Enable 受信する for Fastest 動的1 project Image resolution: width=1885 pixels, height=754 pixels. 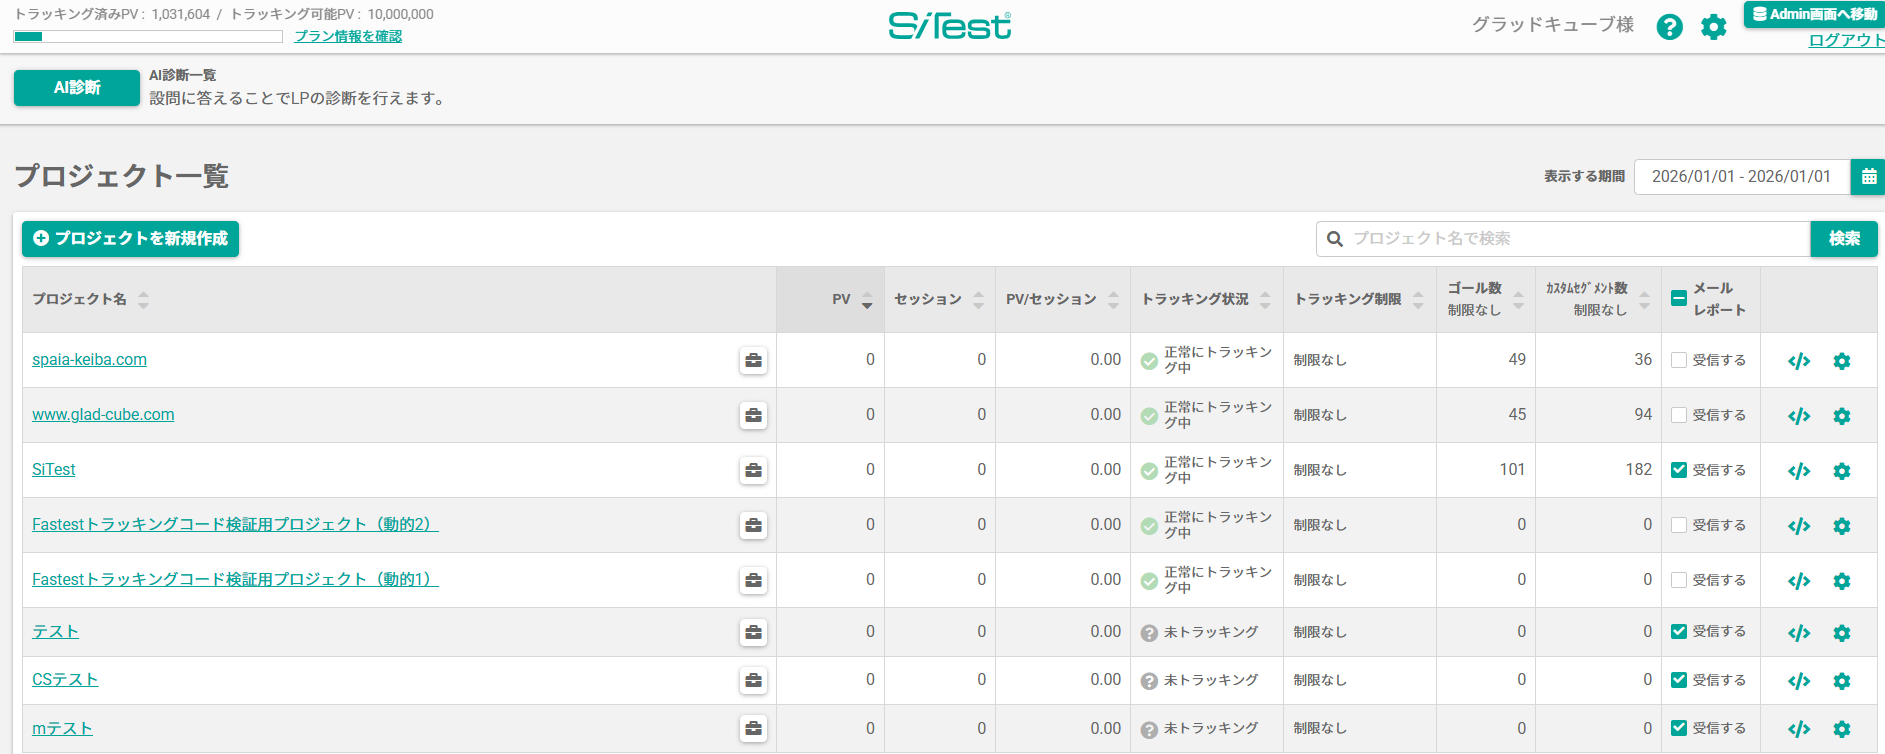point(1679,580)
